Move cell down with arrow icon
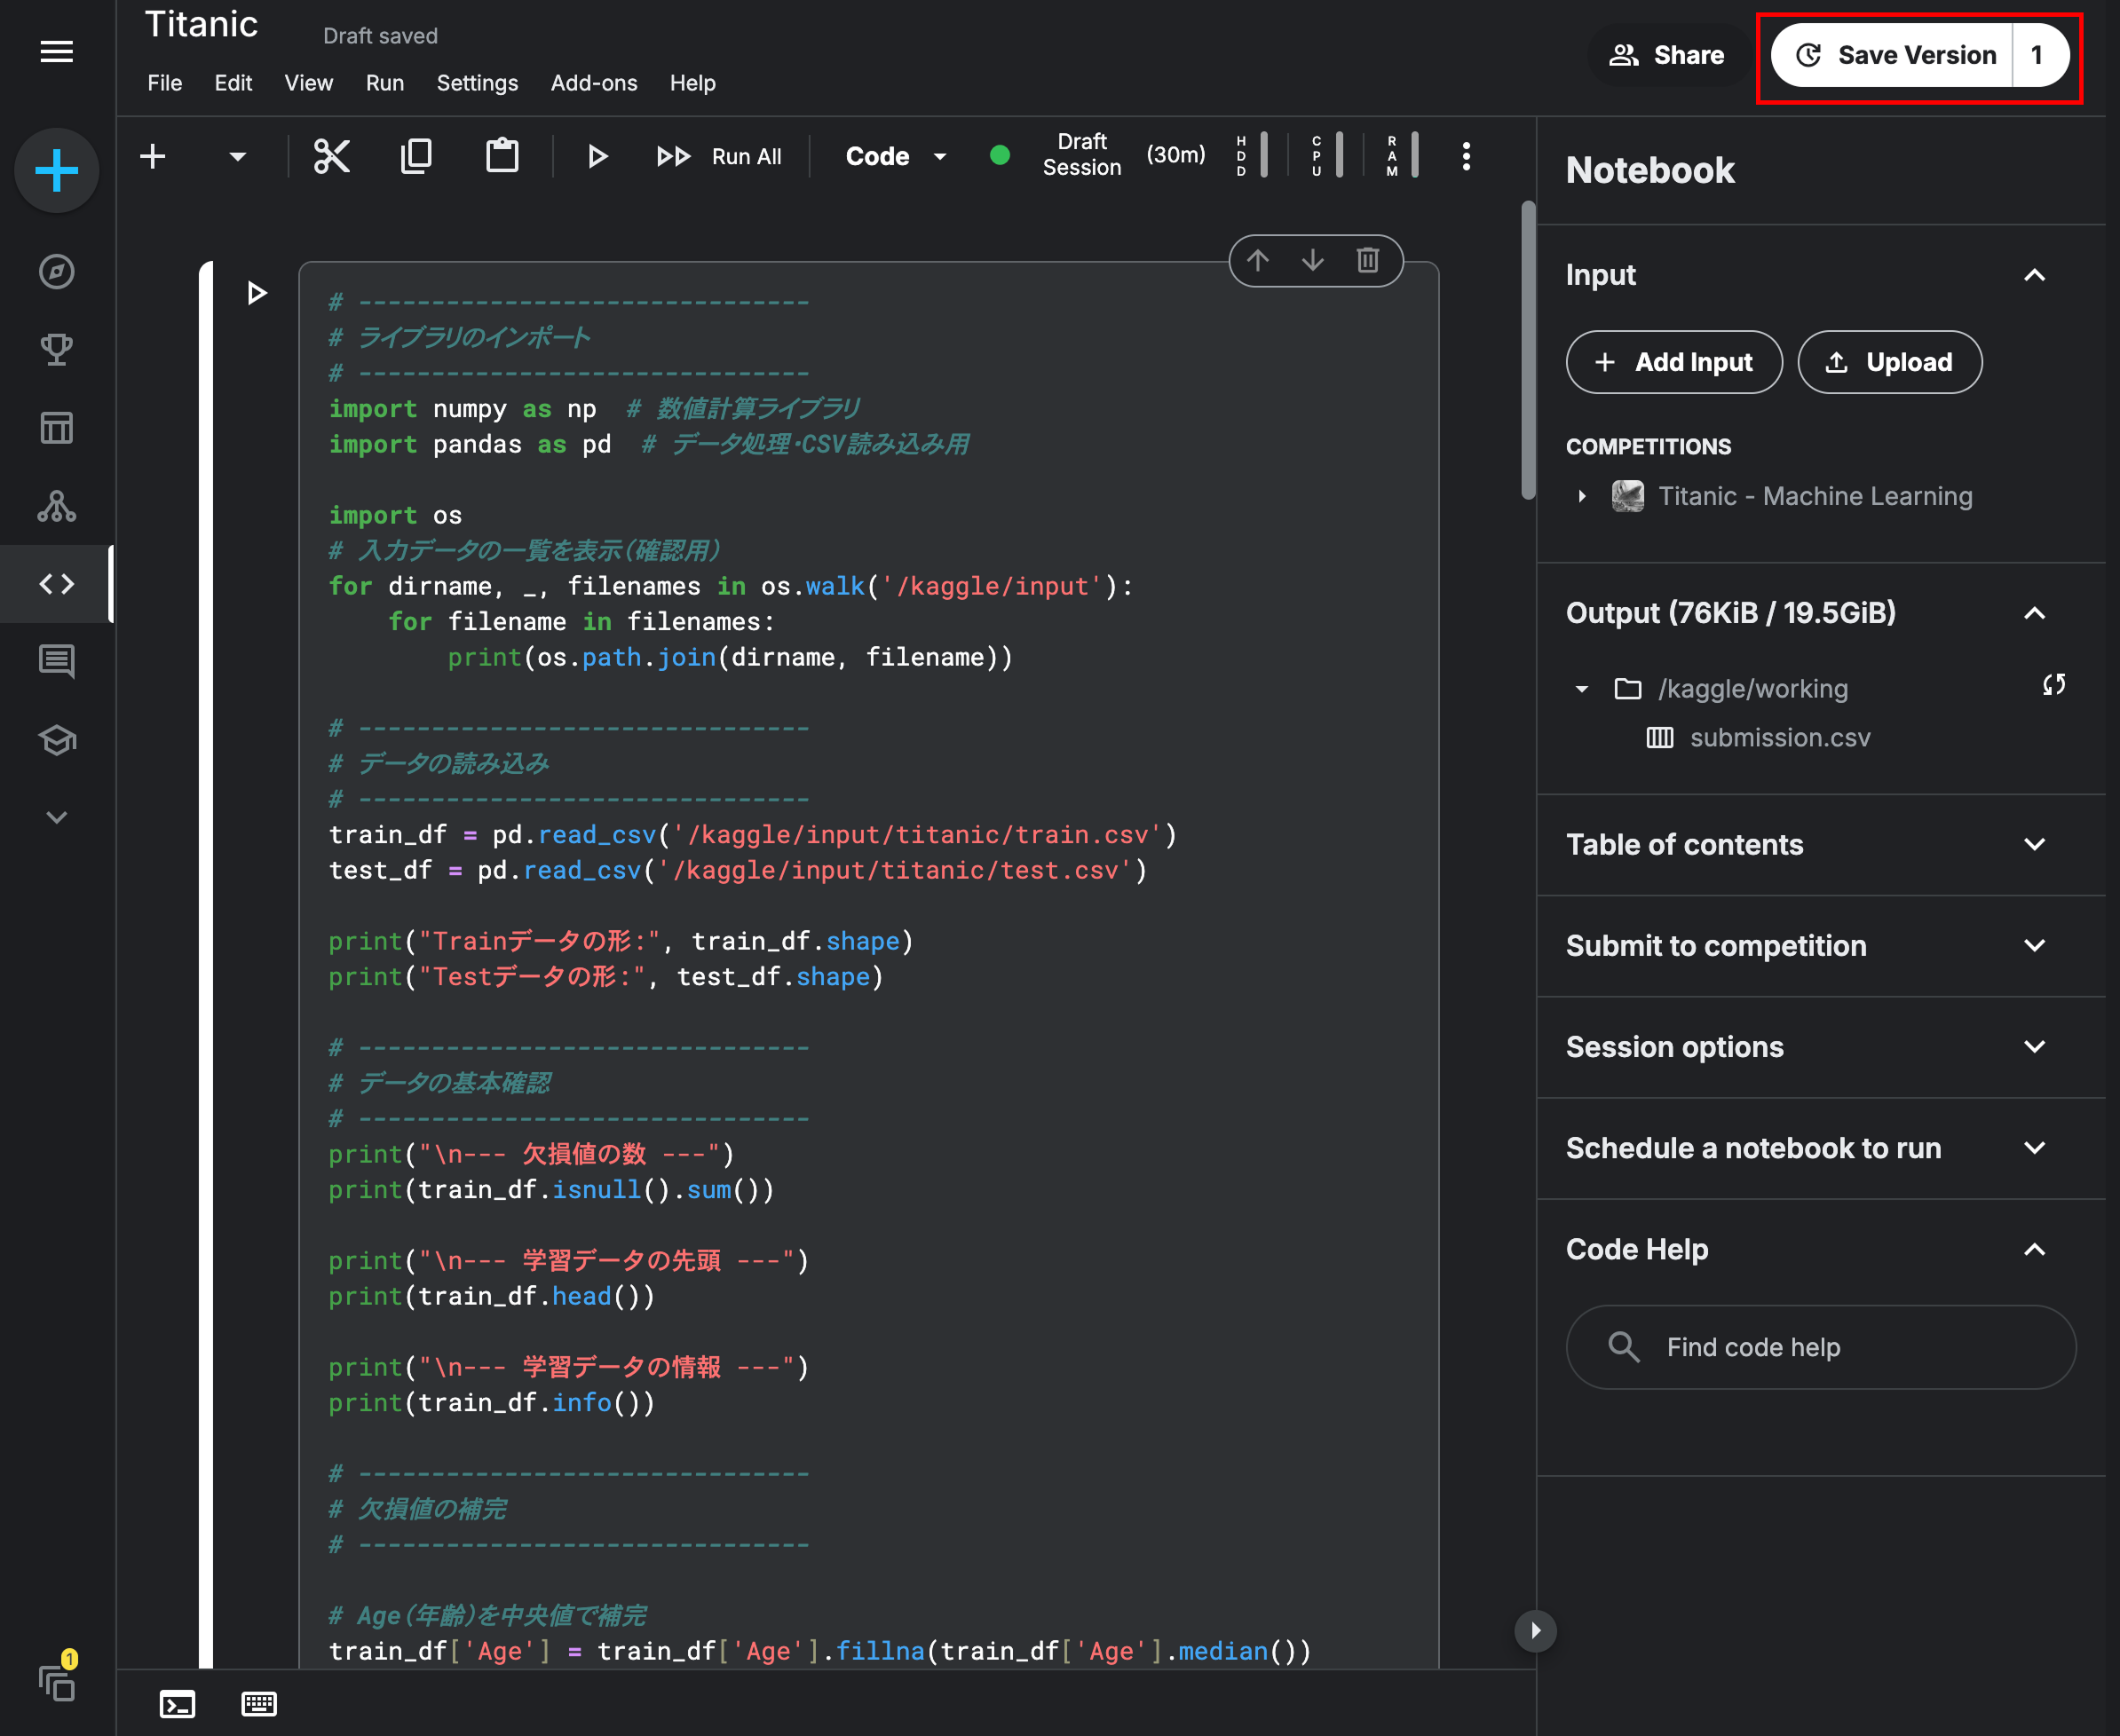The width and height of the screenshot is (2120, 1736). click(x=1313, y=261)
